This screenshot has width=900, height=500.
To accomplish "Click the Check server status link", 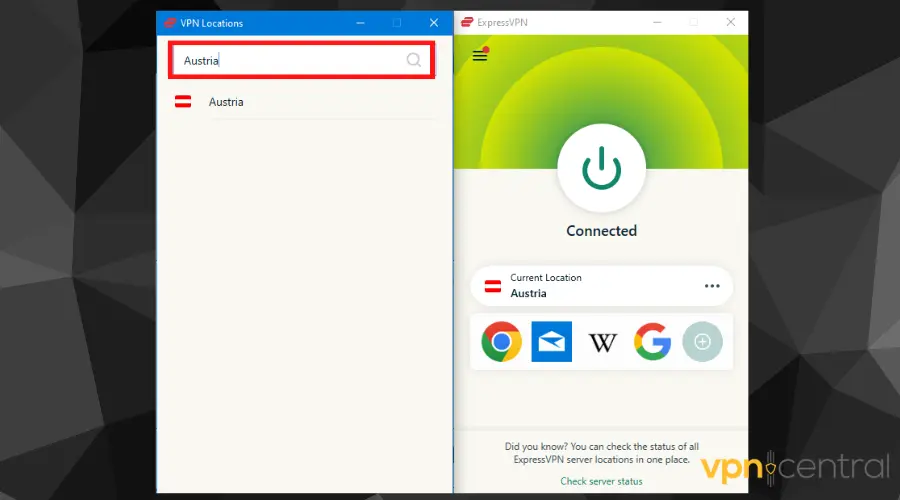I will click(x=601, y=481).
